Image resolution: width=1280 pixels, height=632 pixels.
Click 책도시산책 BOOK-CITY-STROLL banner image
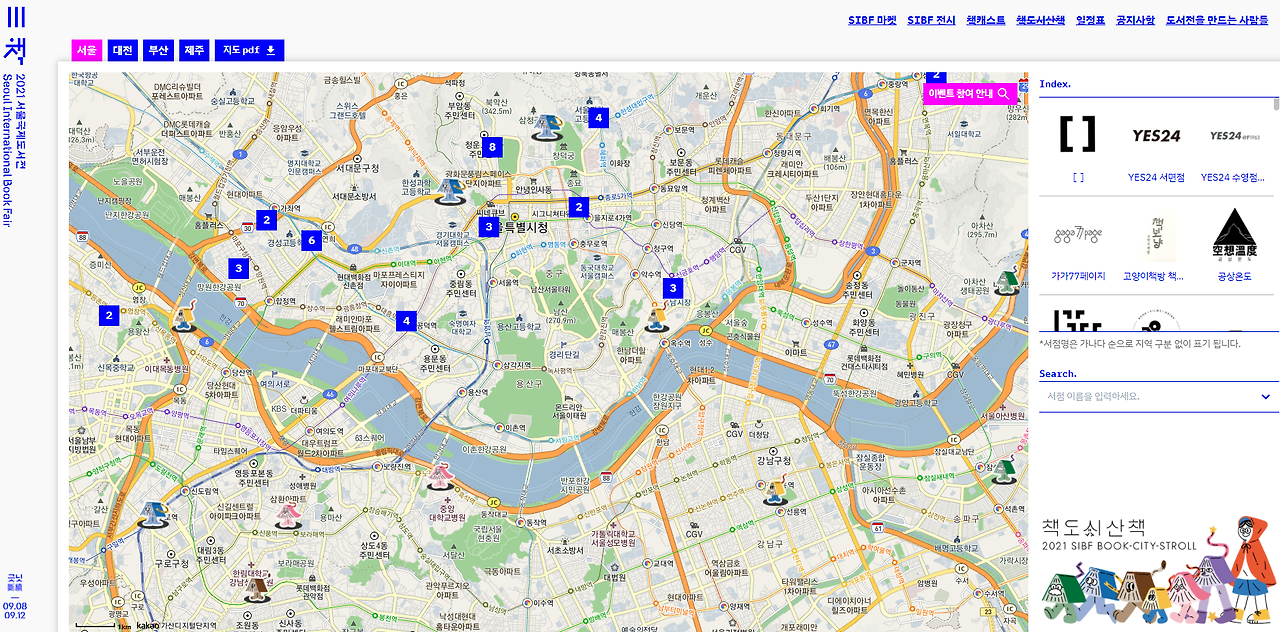tap(1158, 571)
